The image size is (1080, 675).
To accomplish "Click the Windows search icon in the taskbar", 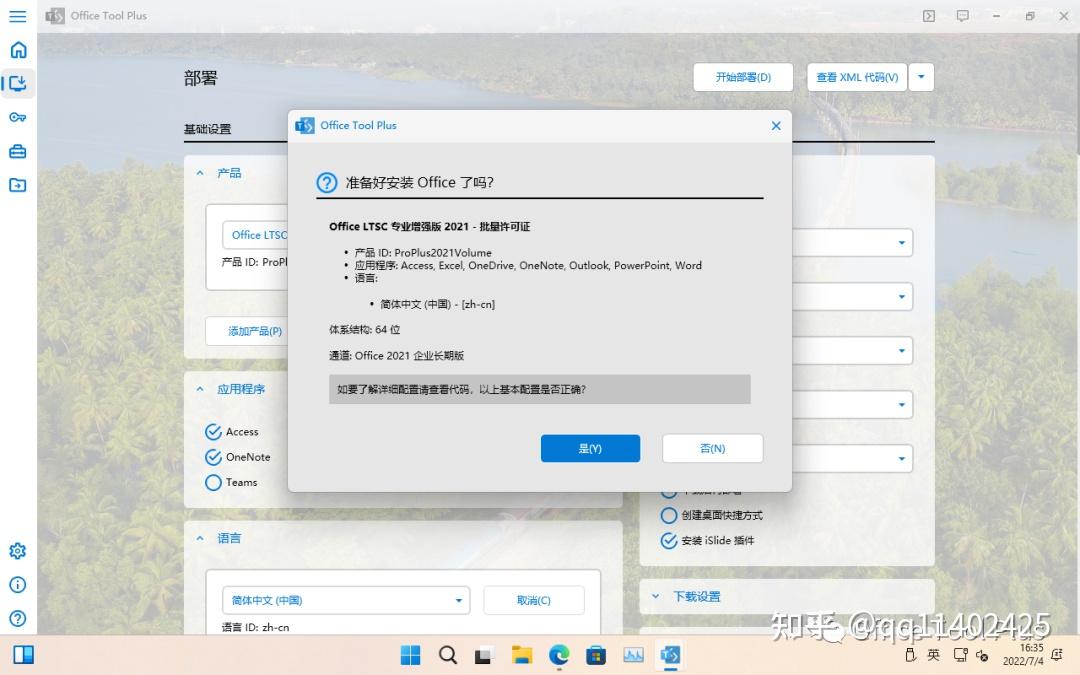I will (x=447, y=656).
